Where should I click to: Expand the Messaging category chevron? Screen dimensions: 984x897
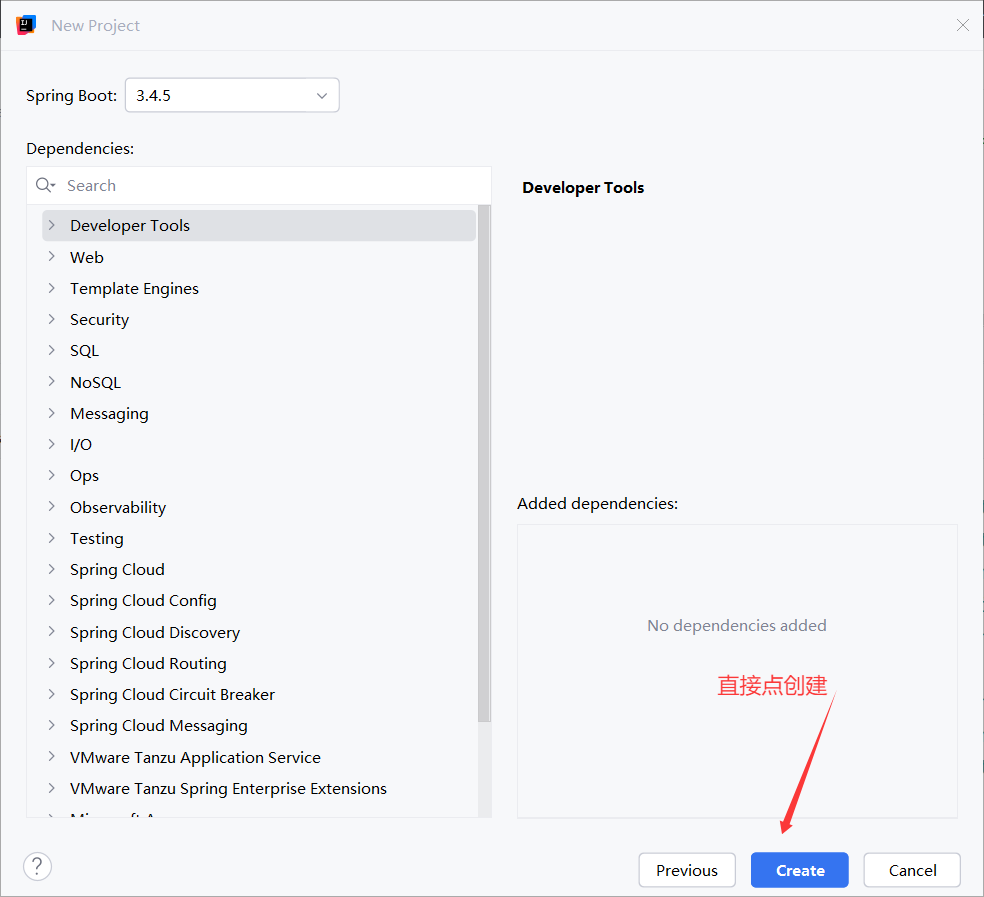click(x=52, y=412)
